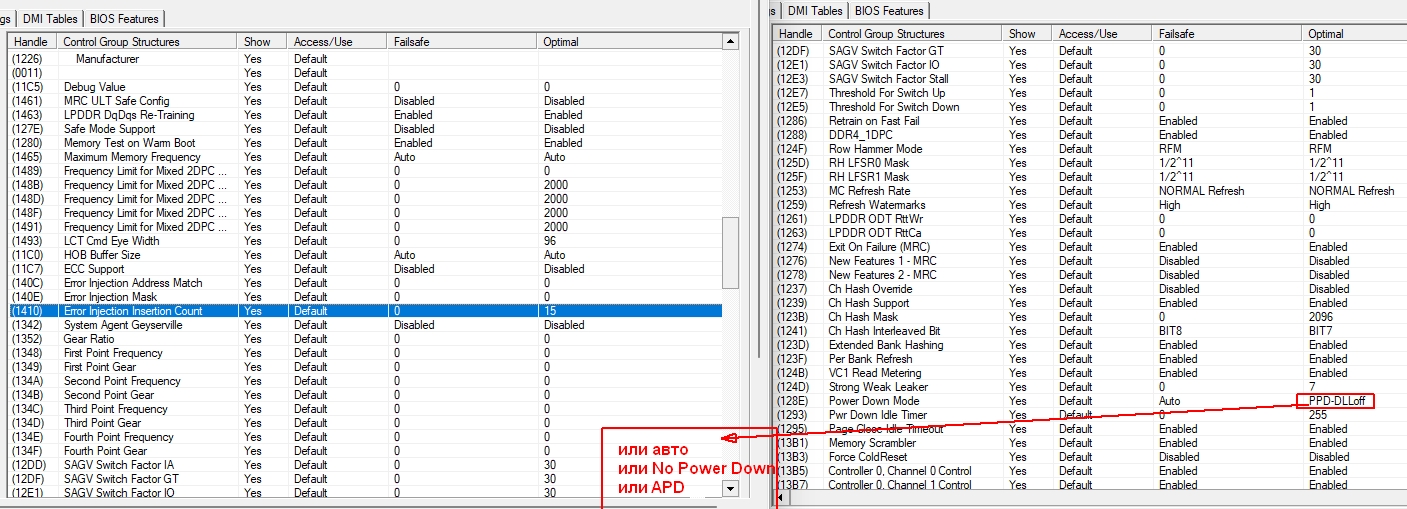Click Optimal column header in right window
The width and height of the screenshot is (1407, 509).
click(x=1354, y=34)
